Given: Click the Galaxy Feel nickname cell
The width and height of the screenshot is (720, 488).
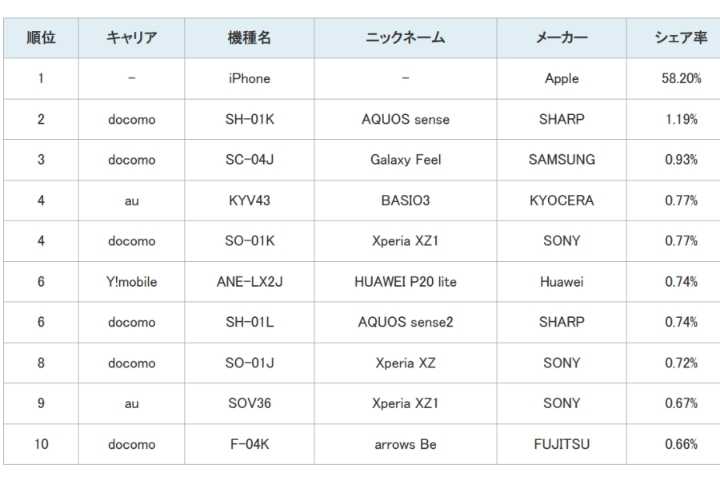Looking at the screenshot, I should pos(405,160).
